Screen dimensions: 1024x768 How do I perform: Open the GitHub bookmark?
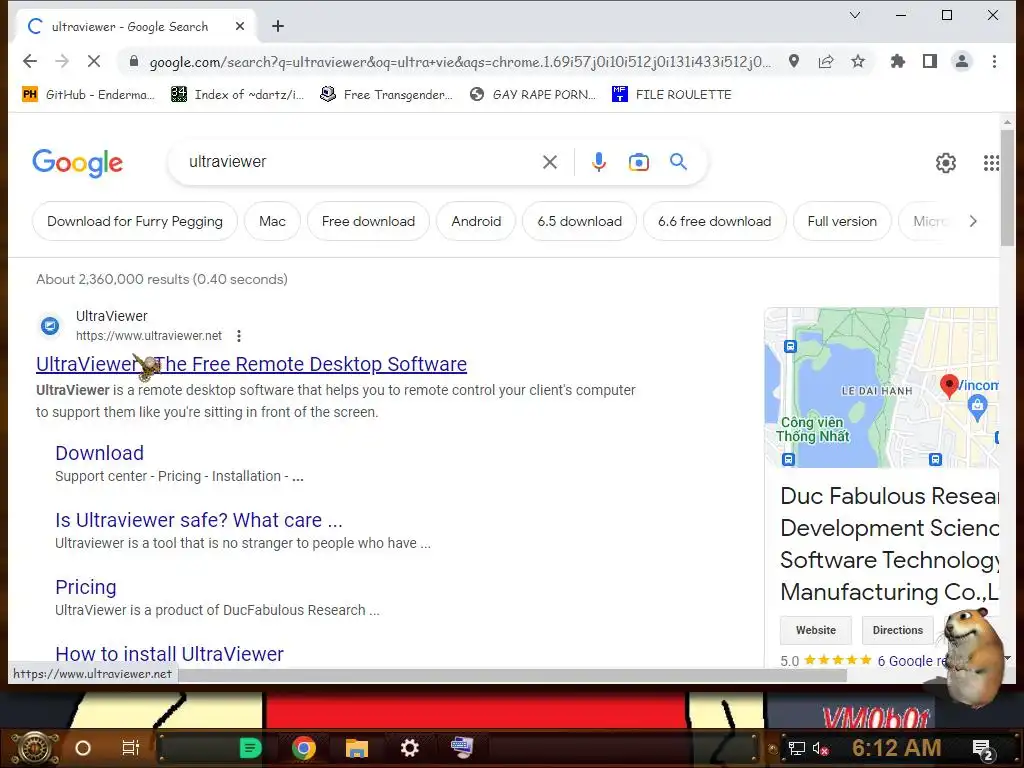pyautogui.click(x=88, y=95)
